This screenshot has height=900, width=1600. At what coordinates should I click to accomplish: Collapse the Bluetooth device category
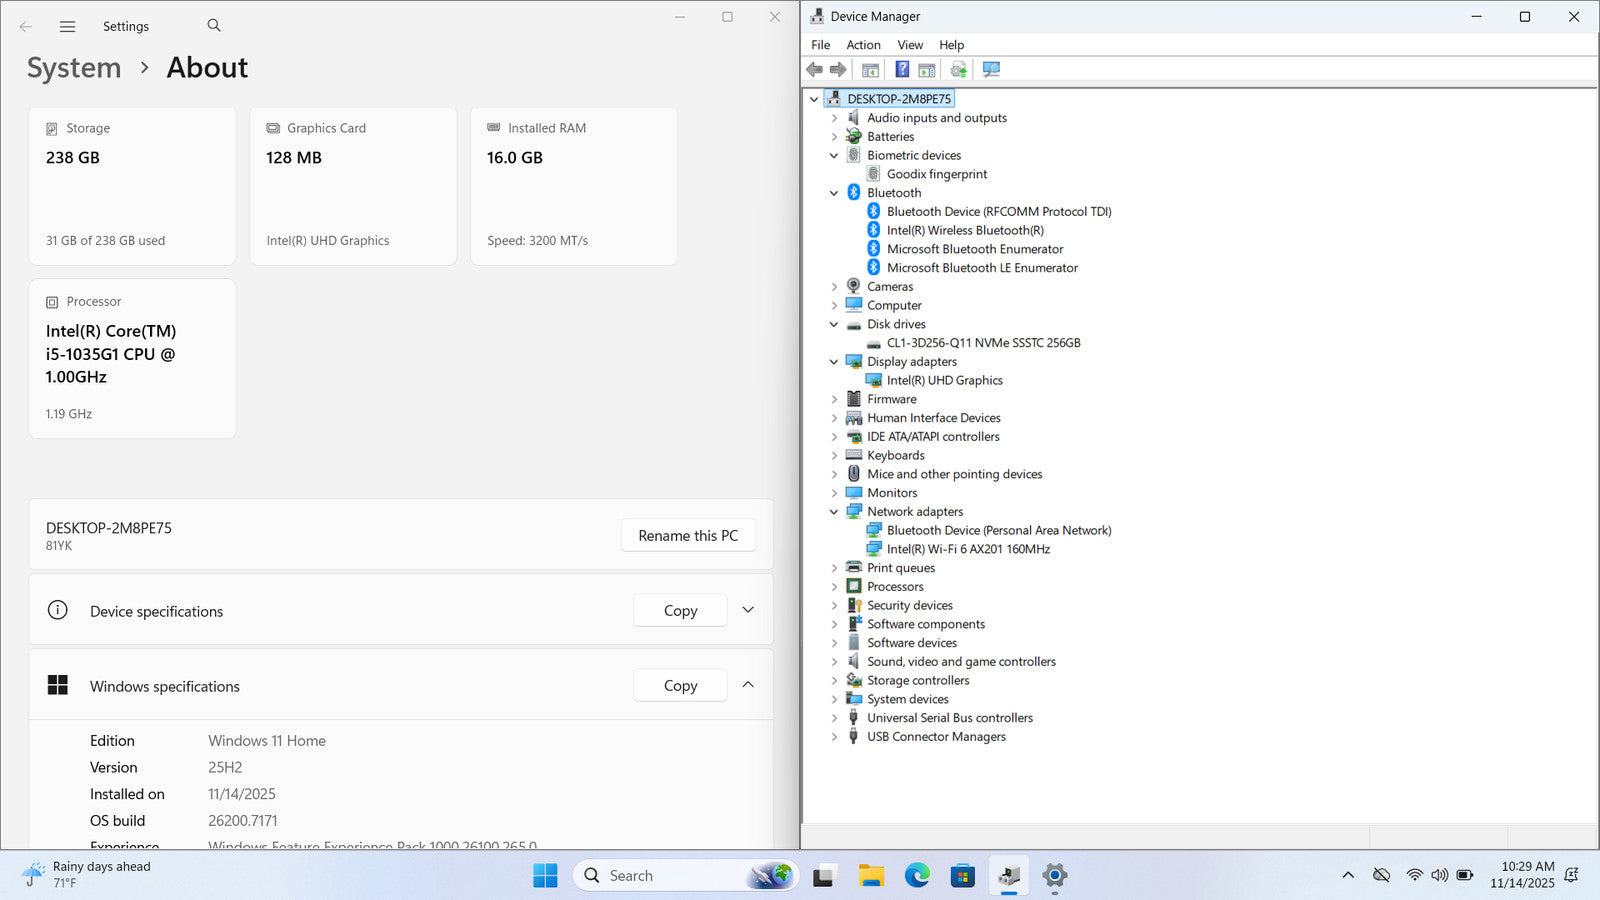pos(834,193)
